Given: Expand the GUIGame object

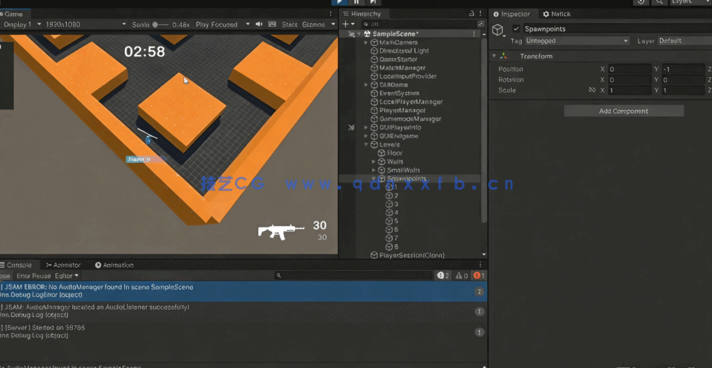Looking at the screenshot, I should [366, 85].
